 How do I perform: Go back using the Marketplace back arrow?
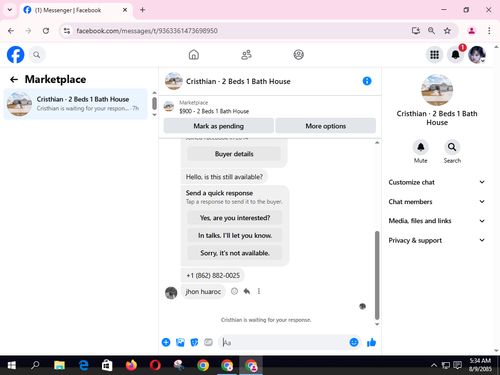[14, 79]
